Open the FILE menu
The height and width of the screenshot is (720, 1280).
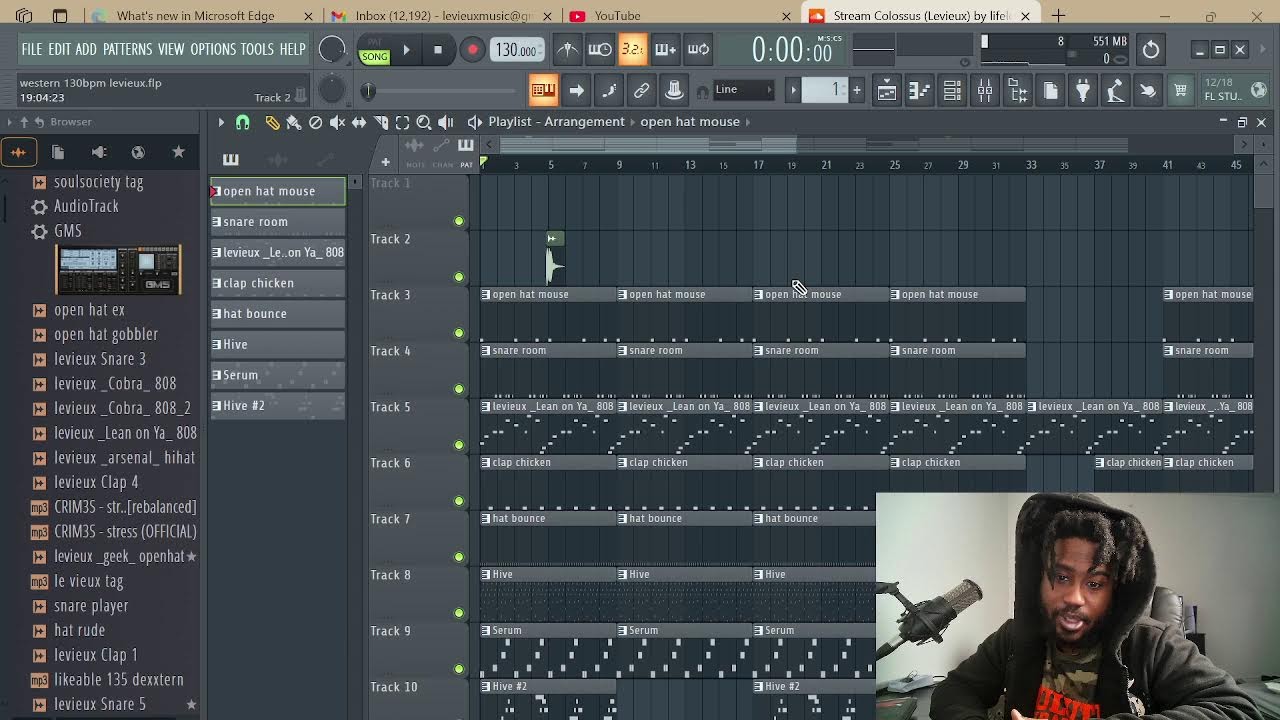(32, 49)
